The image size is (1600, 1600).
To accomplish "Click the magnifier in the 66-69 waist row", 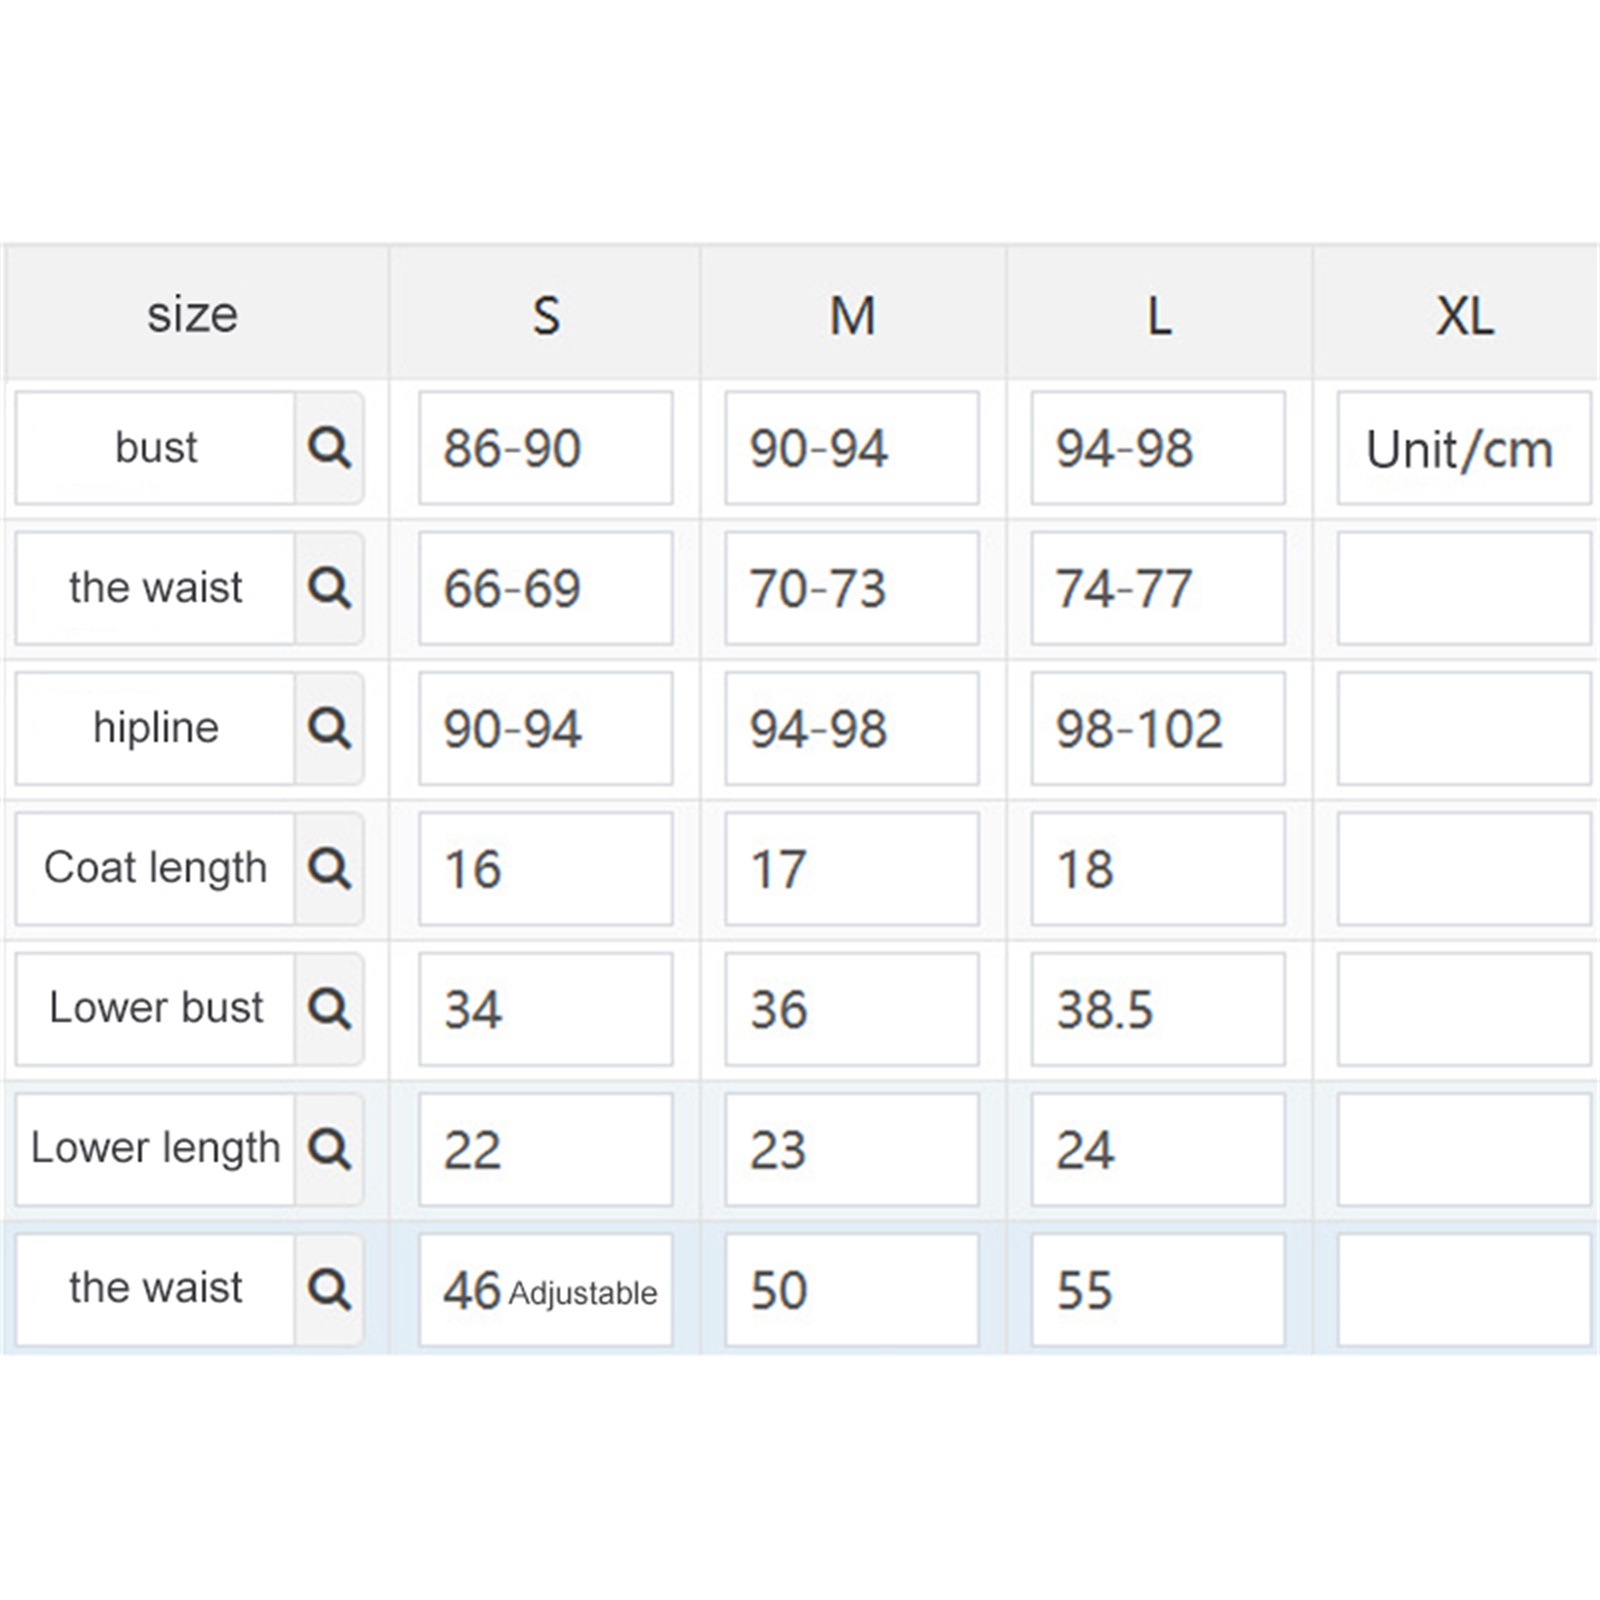I will (329, 588).
